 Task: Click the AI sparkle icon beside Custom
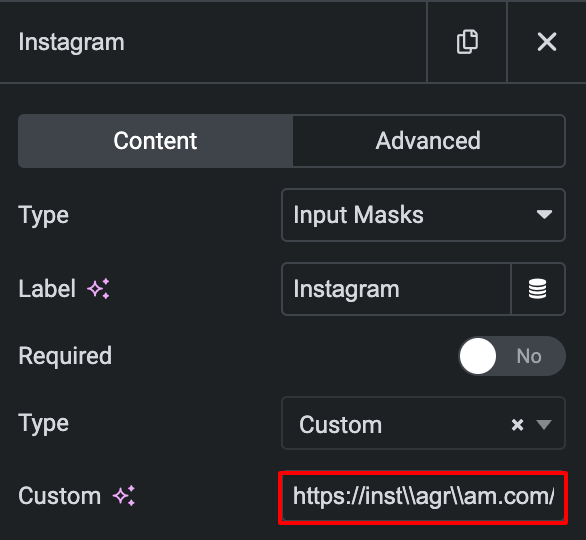pyautogui.click(x=124, y=496)
